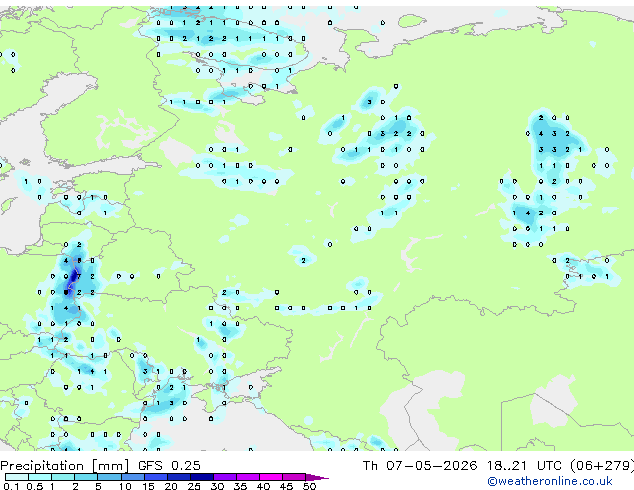
Task: Click the 'Precipitation [mm]' title text
Action: point(65,466)
